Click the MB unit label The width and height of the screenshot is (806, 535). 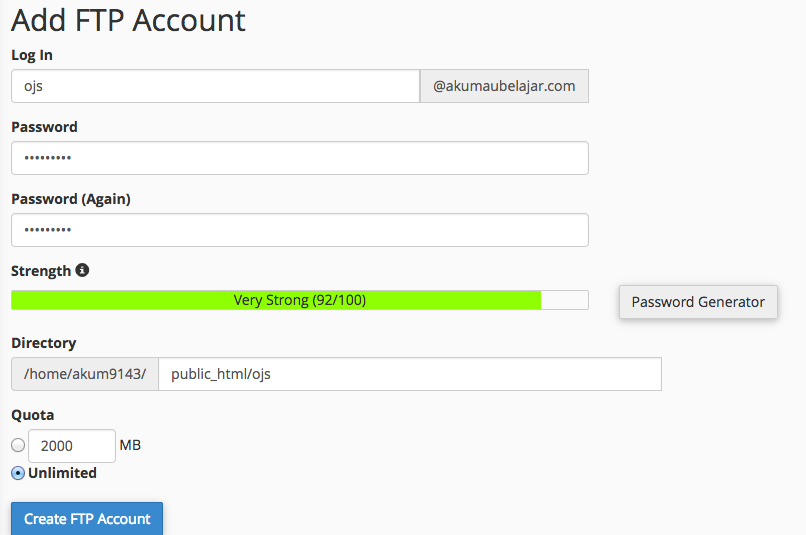point(130,445)
